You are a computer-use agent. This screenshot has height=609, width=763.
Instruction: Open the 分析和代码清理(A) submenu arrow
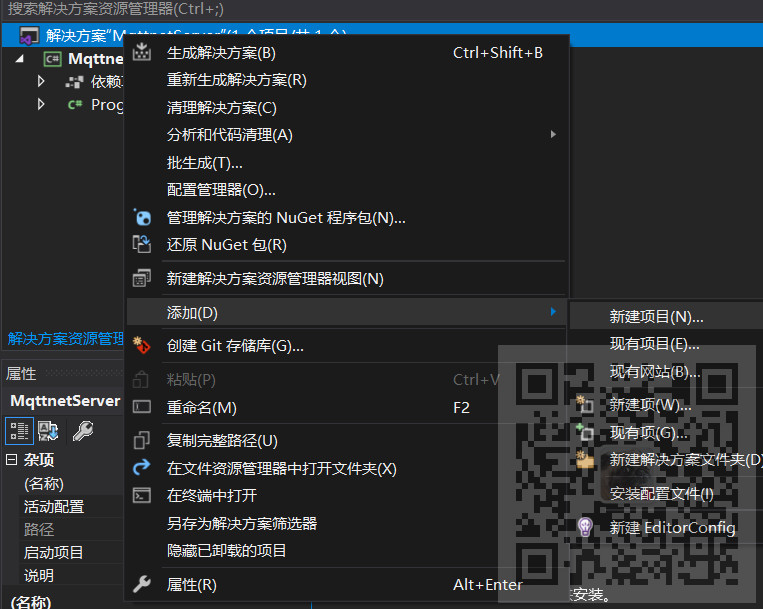point(553,134)
